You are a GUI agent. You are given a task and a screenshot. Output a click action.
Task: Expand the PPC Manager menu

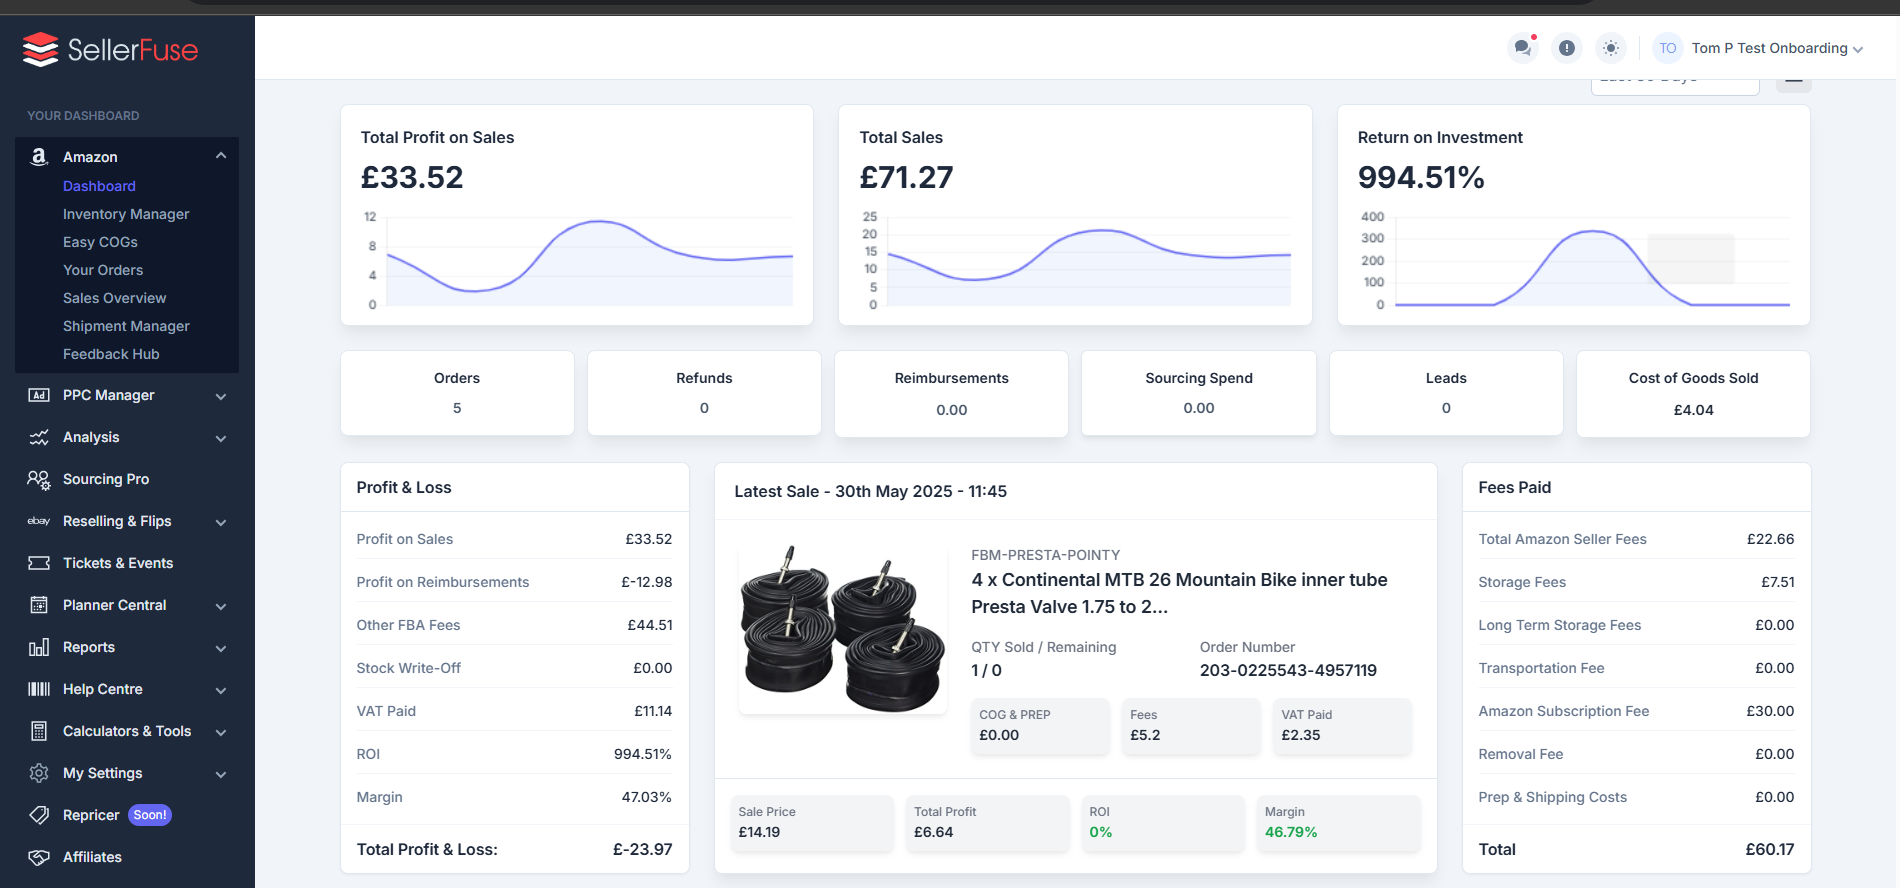click(221, 396)
